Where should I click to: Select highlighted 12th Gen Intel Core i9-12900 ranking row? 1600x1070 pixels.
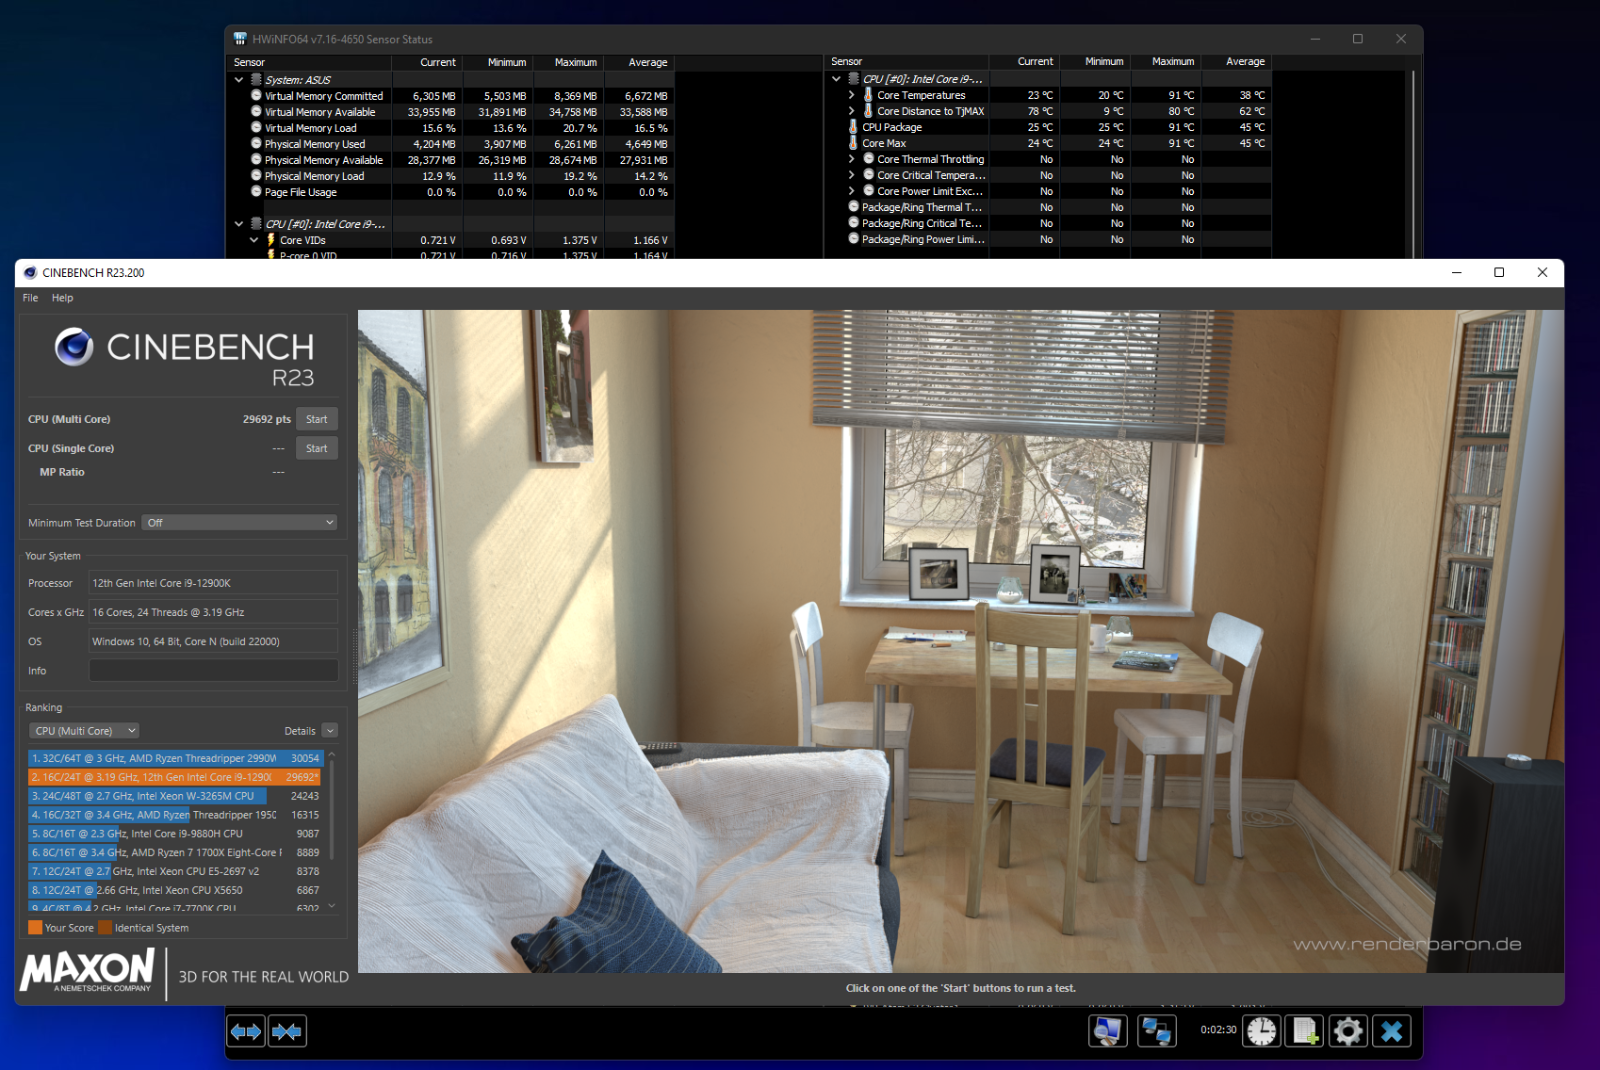(175, 777)
